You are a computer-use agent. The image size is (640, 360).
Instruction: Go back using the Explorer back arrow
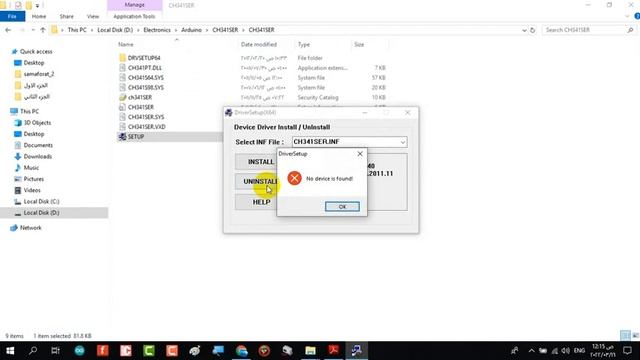[8, 30]
